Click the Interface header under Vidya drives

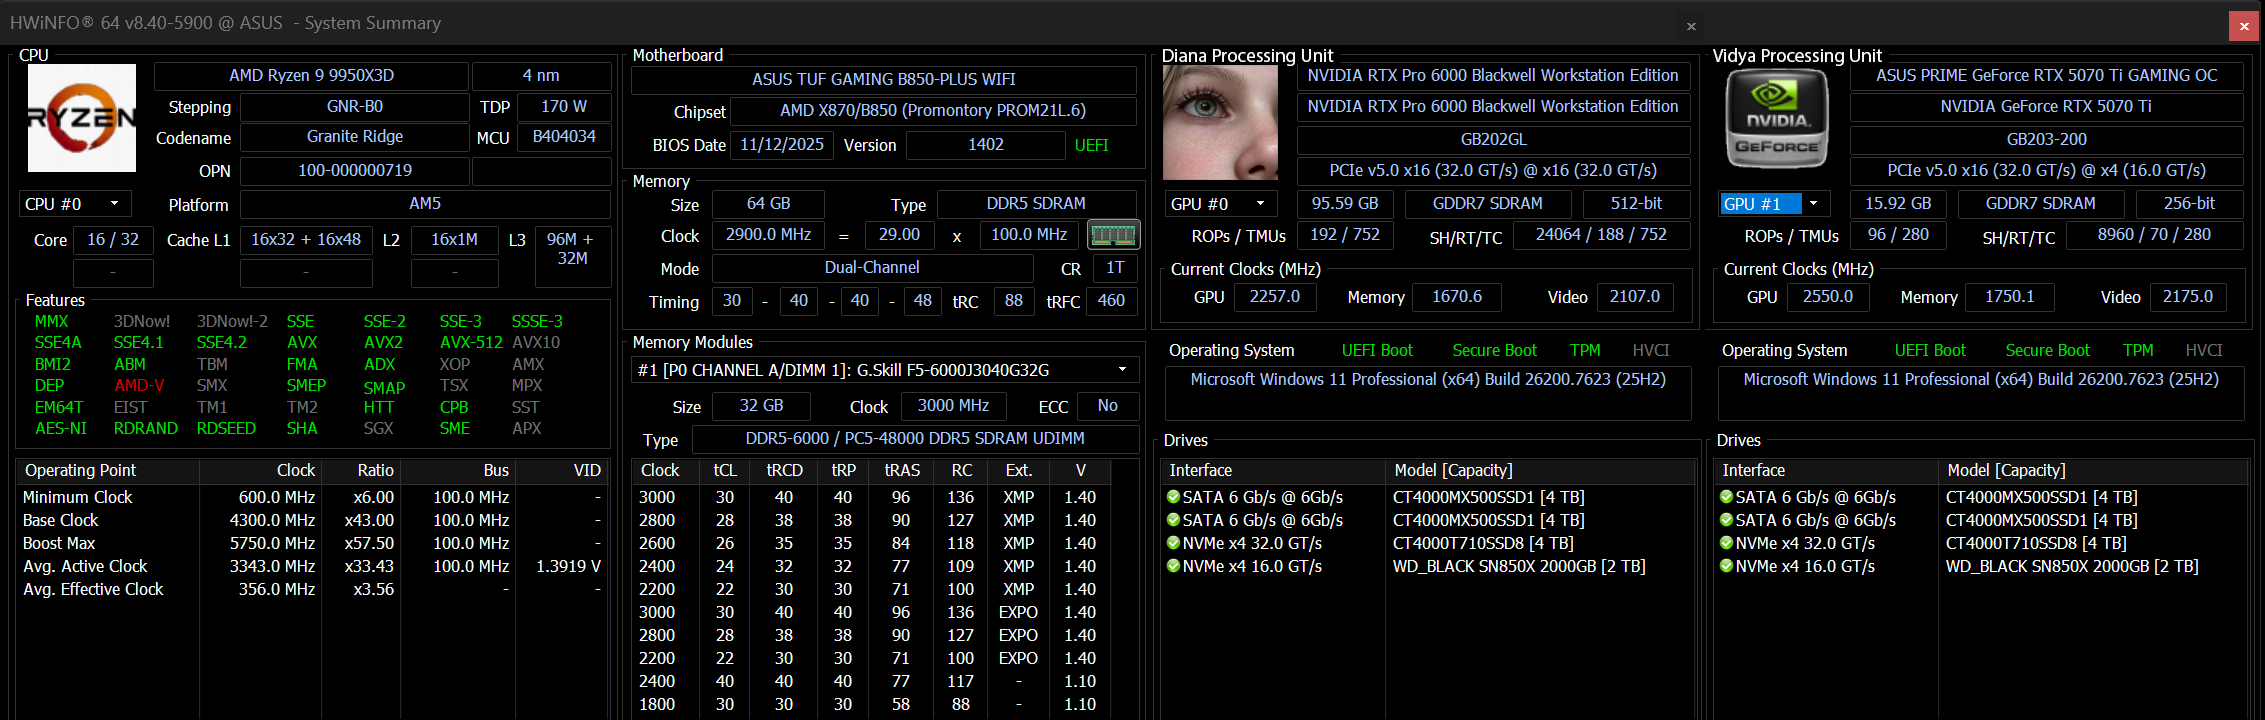point(1826,471)
